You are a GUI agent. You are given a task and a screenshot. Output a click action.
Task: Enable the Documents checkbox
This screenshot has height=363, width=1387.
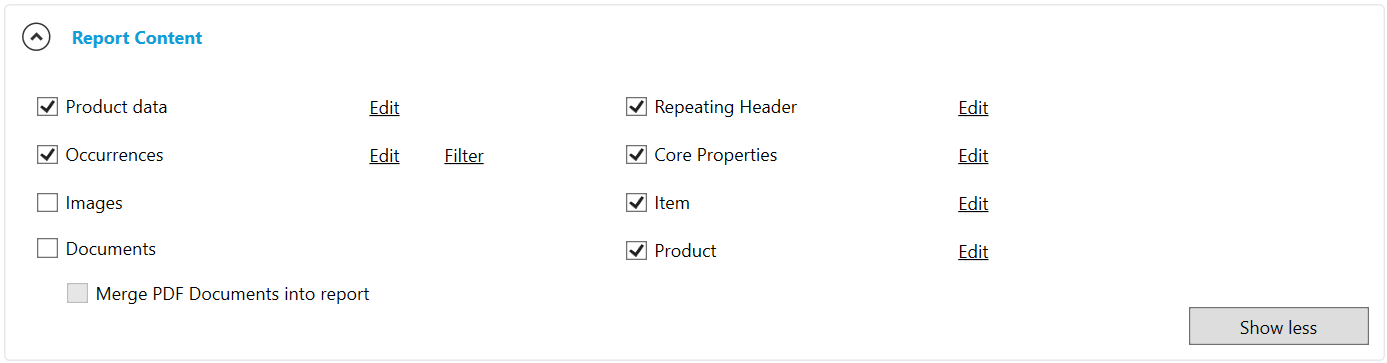tap(47, 249)
